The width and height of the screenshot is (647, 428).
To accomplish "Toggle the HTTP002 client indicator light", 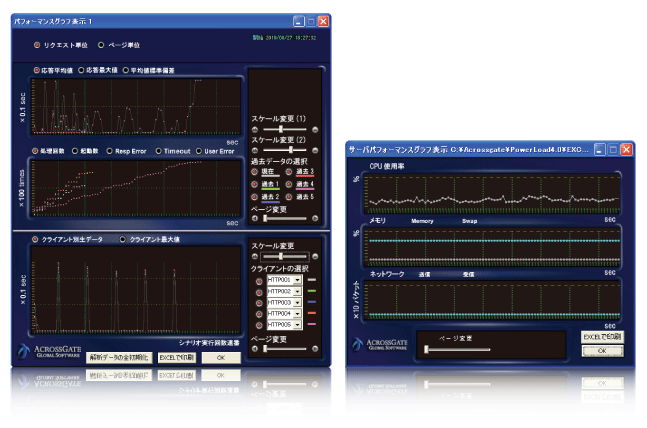I will 259,293.
